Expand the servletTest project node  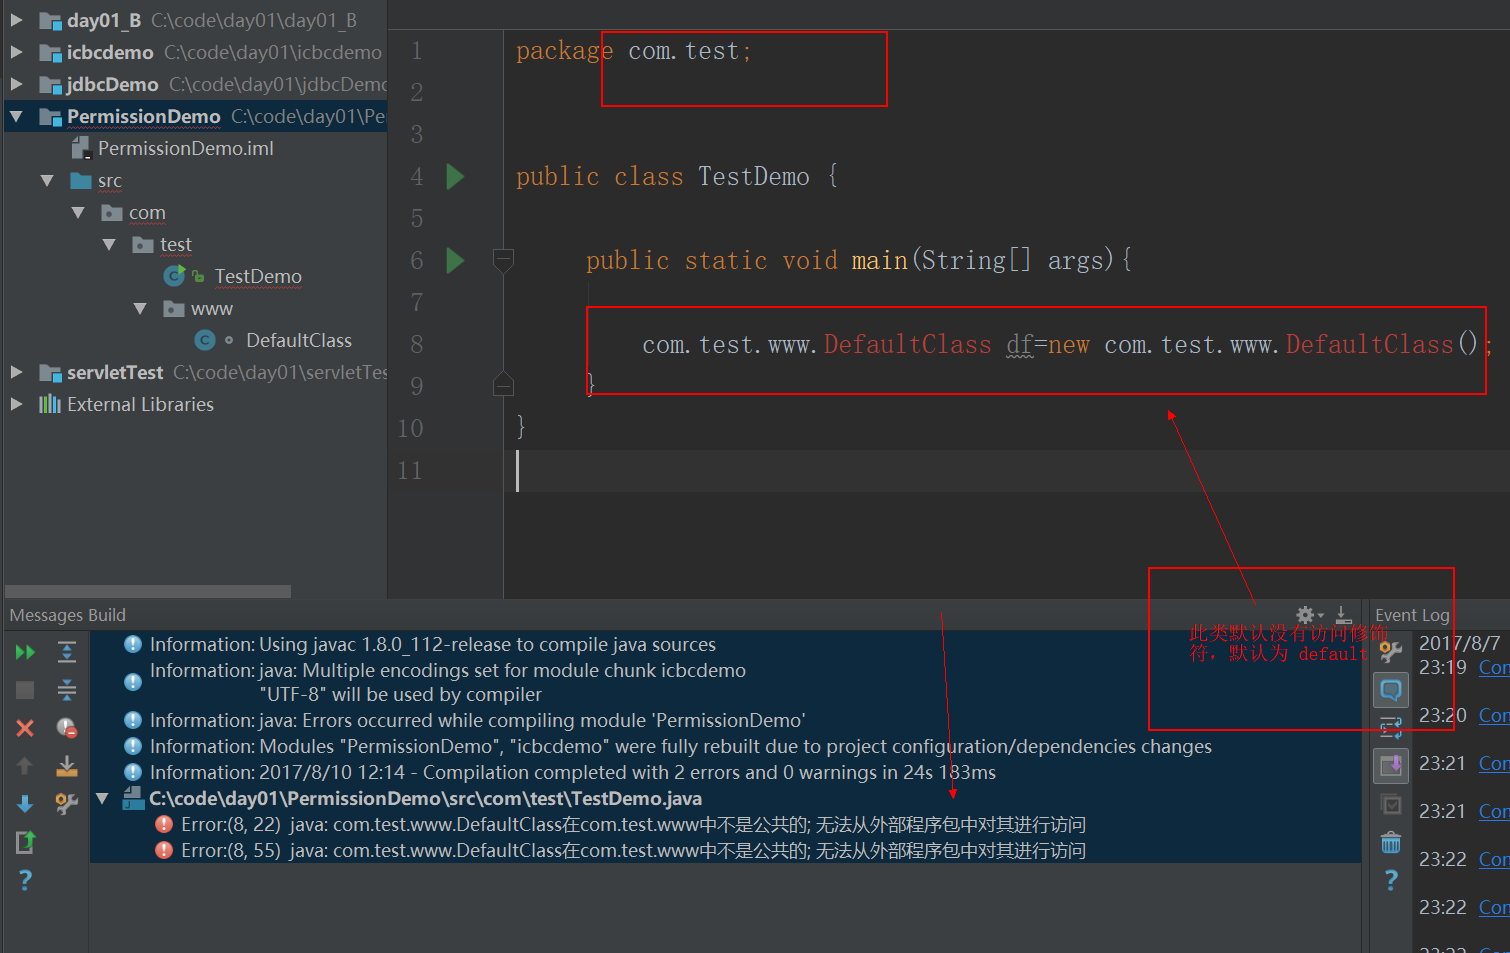16,372
